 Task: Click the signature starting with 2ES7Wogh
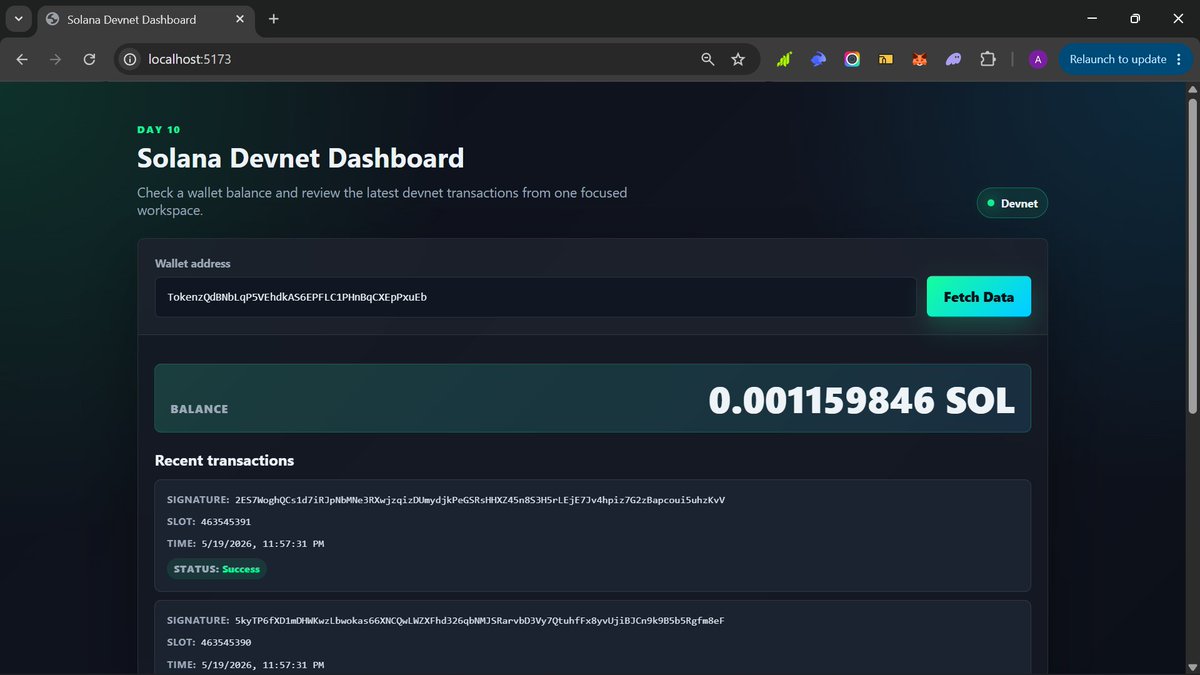480,499
